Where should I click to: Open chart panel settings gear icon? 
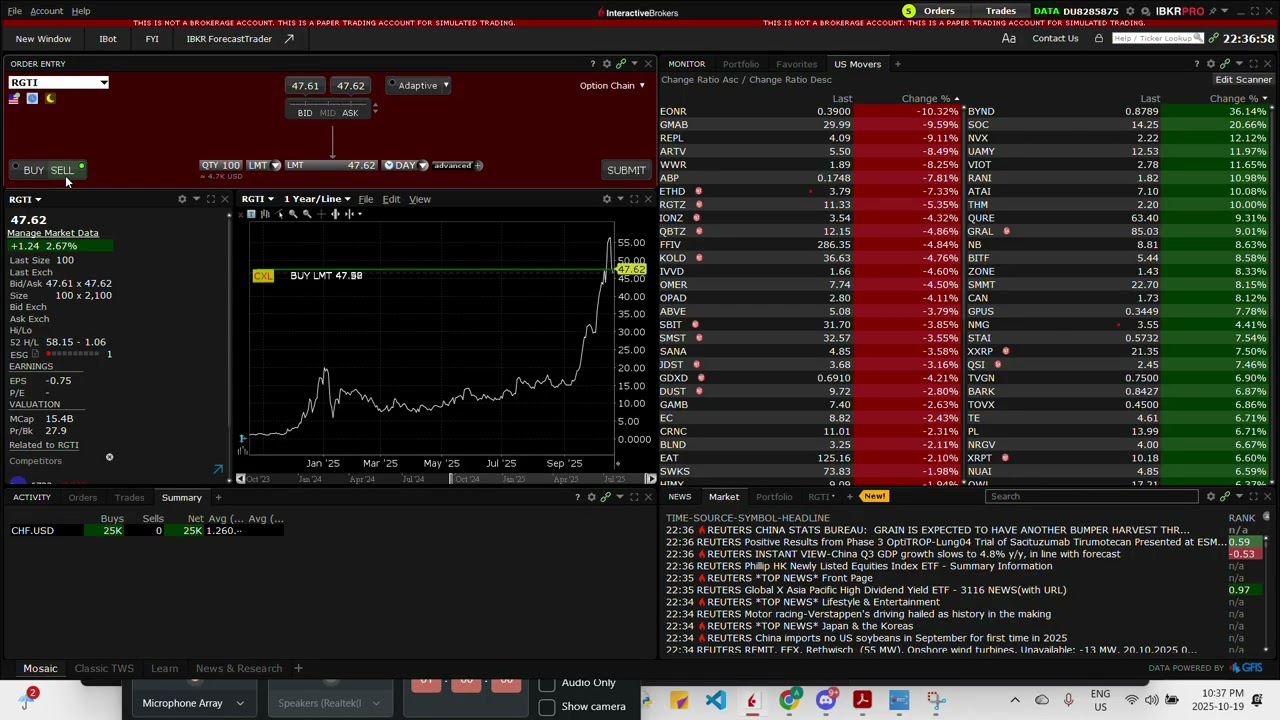click(606, 199)
